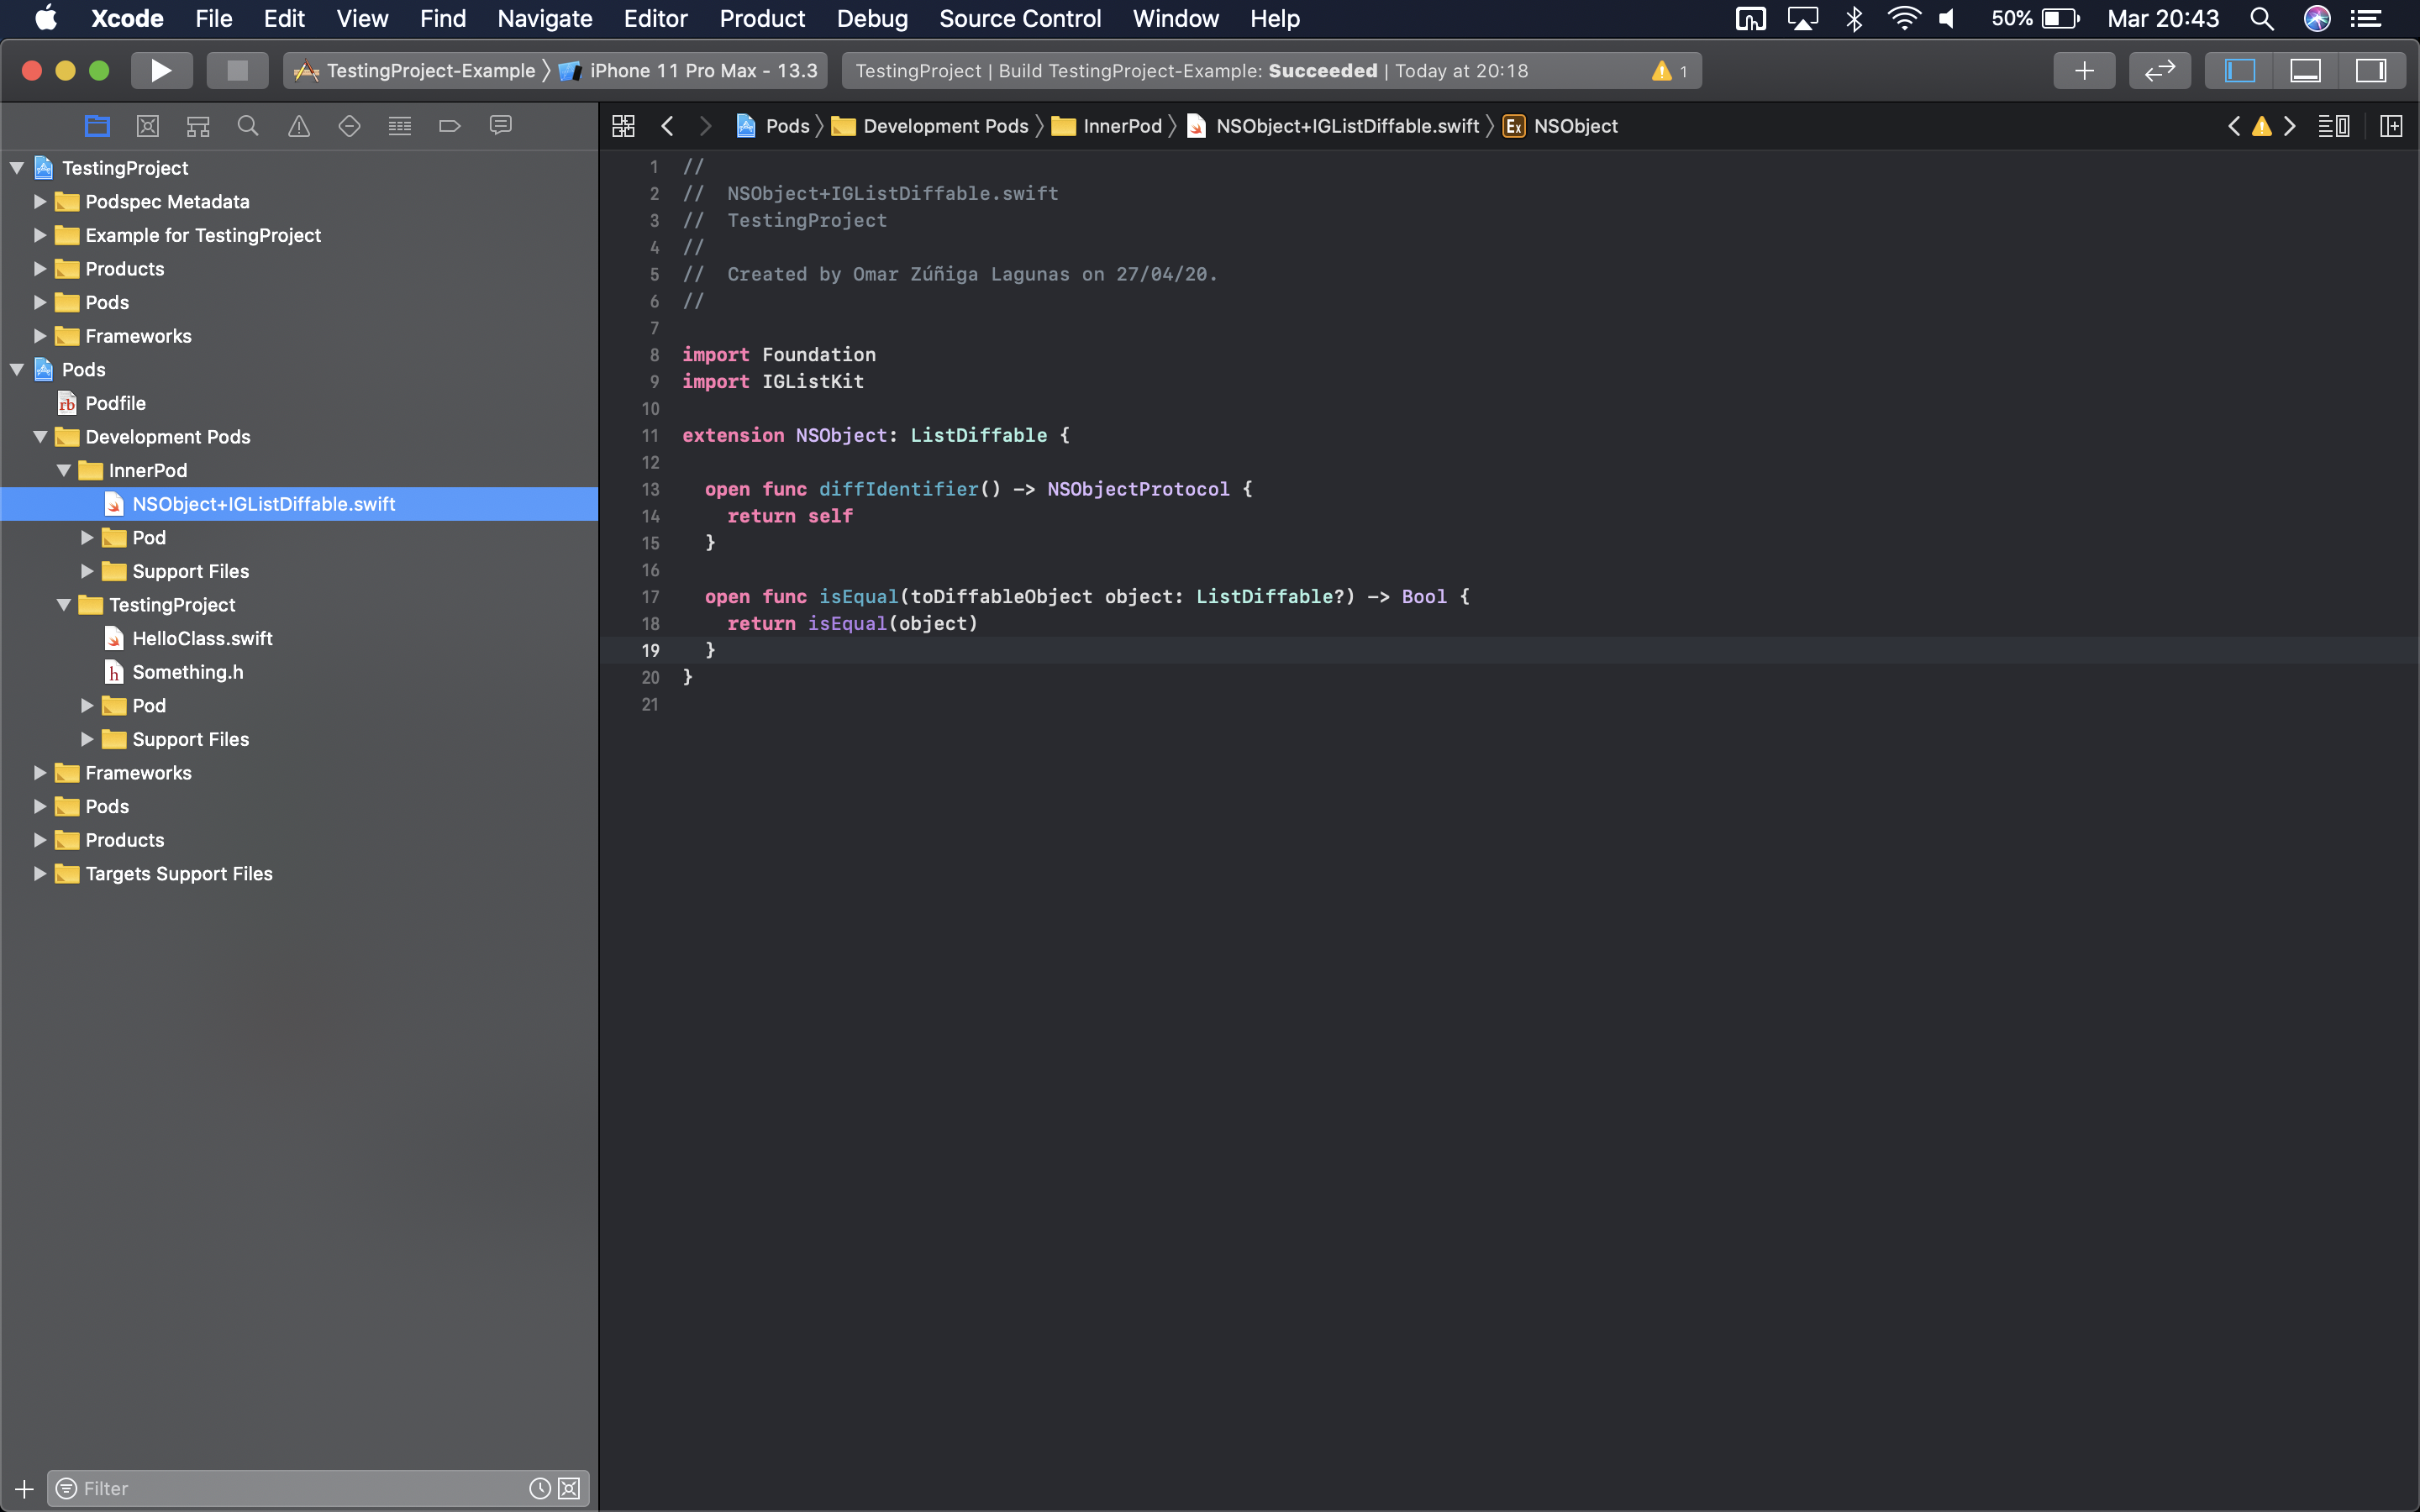
Task: Open code review arrows button
Action: click(2160, 71)
